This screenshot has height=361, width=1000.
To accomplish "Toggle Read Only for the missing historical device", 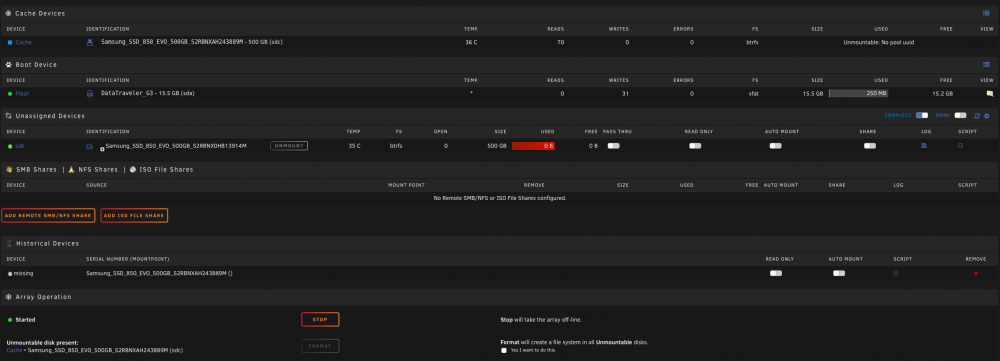I will tap(776, 273).
